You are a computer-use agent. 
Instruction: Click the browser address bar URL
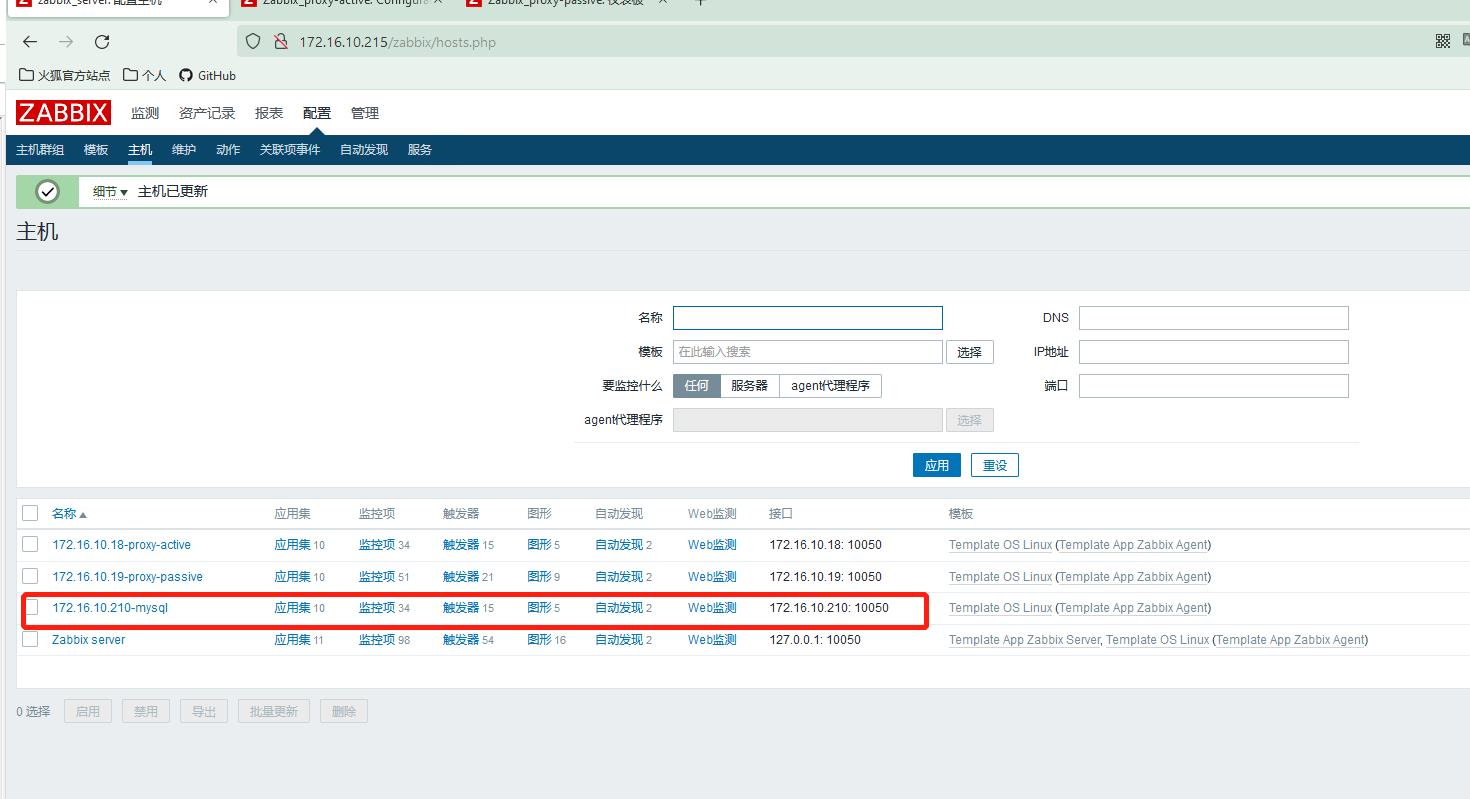coord(398,42)
